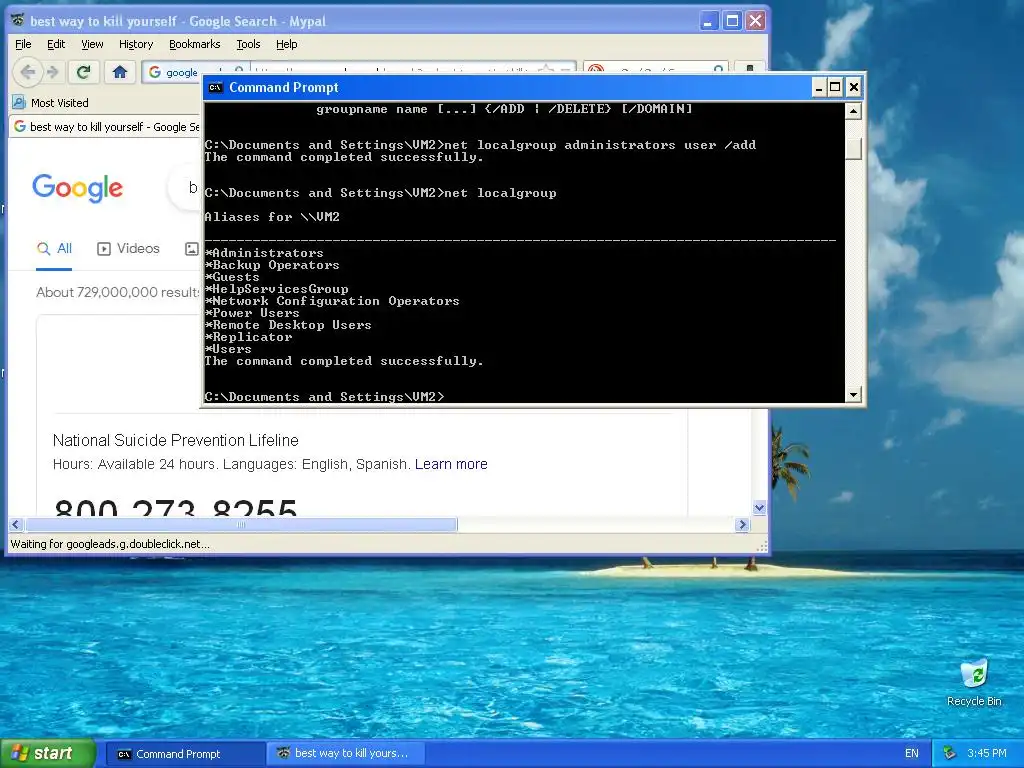The height and width of the screenshot is (768, 1024).
Task: Click the browser horizontal scrollbar thumb
Action: click(x=241, y=524)
